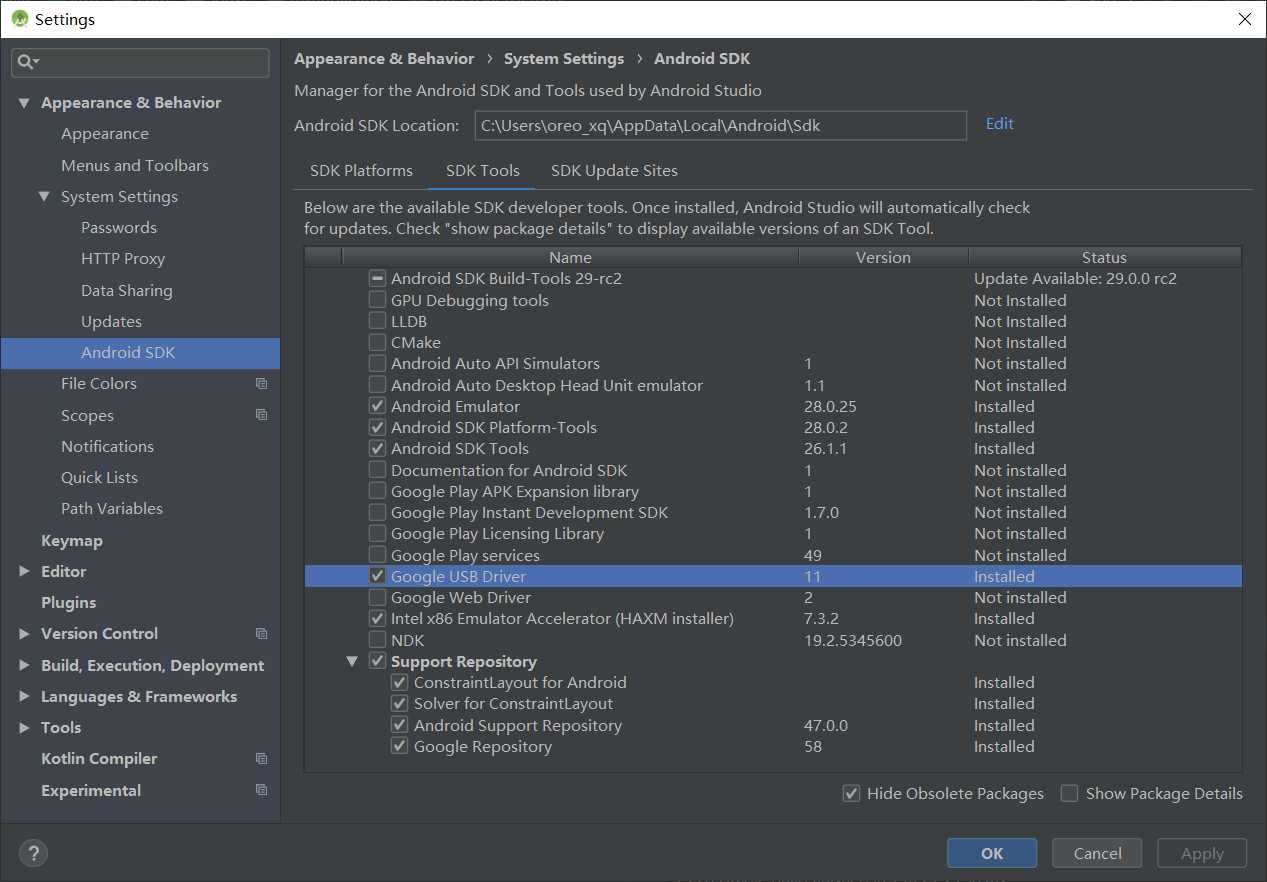This screenshot has width=1267, height=882.
Task: Select Passwords in the settings tree
Action: (119, 228)
